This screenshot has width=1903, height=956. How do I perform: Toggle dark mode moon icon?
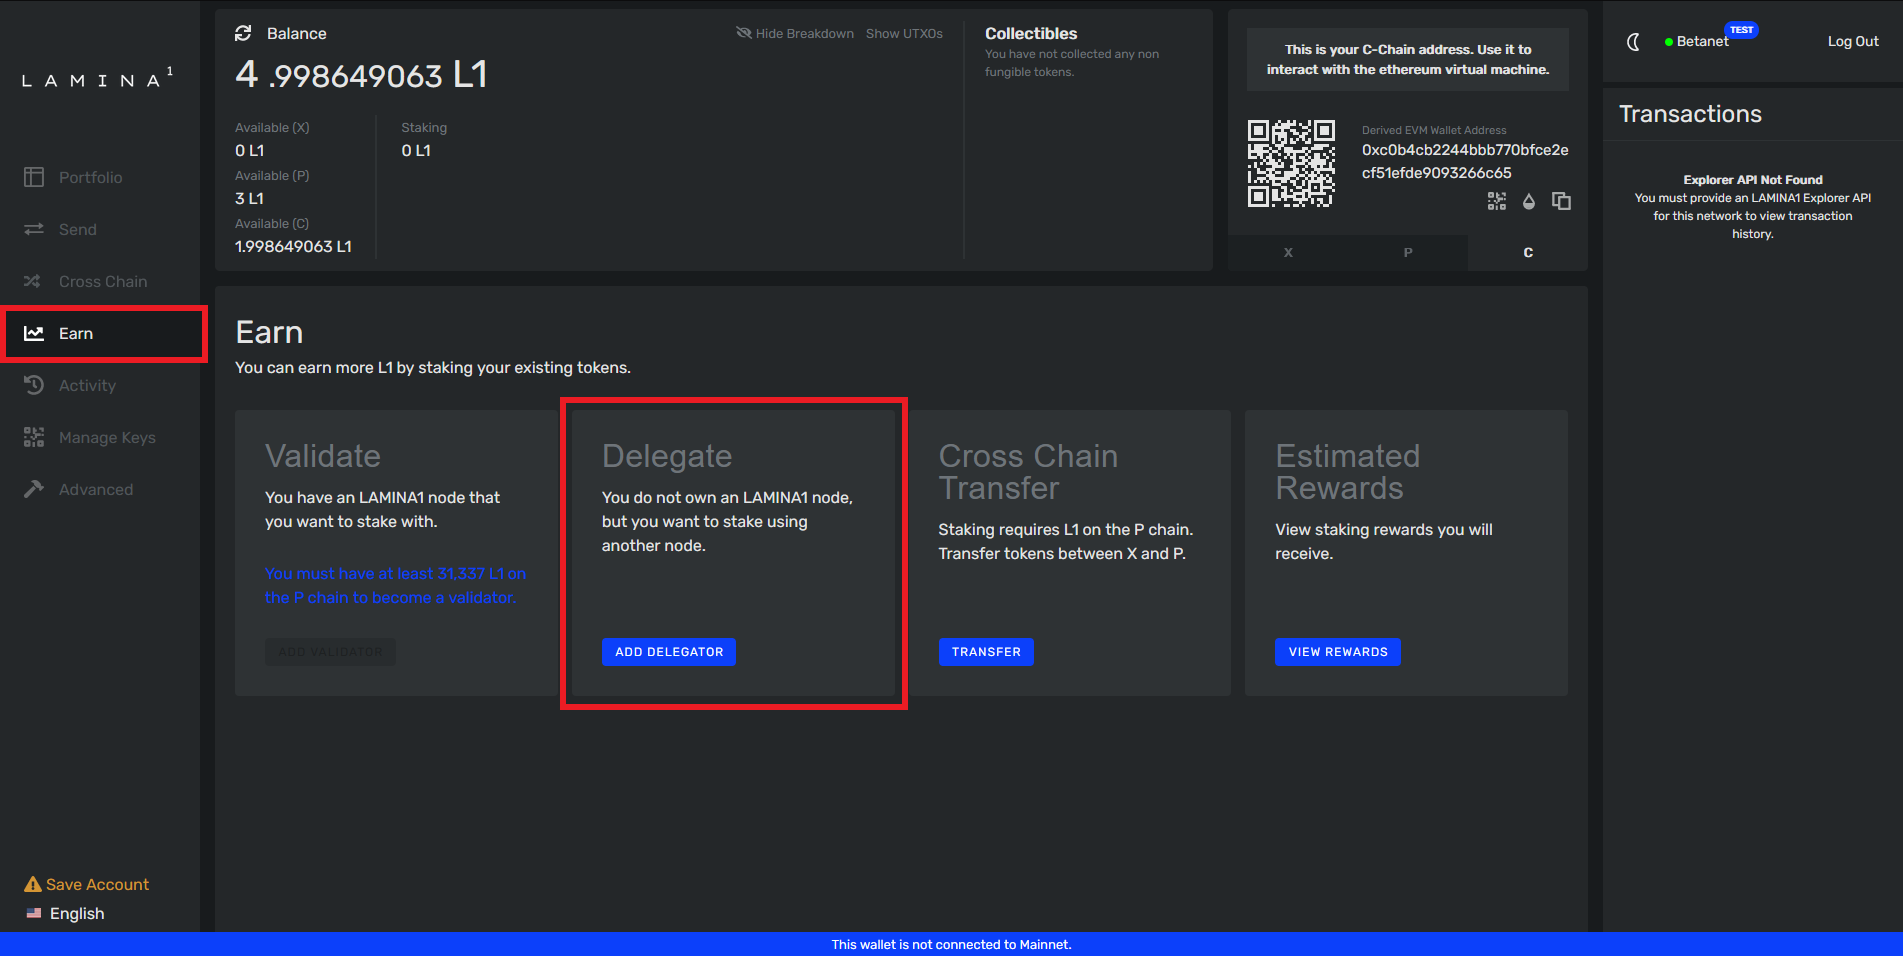pyautogui.click(x=1633, y=42)
